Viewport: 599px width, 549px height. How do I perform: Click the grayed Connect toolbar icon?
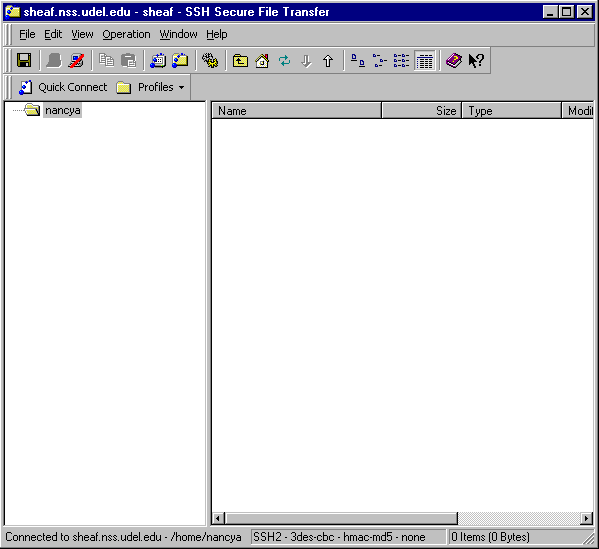click(54, 60)
